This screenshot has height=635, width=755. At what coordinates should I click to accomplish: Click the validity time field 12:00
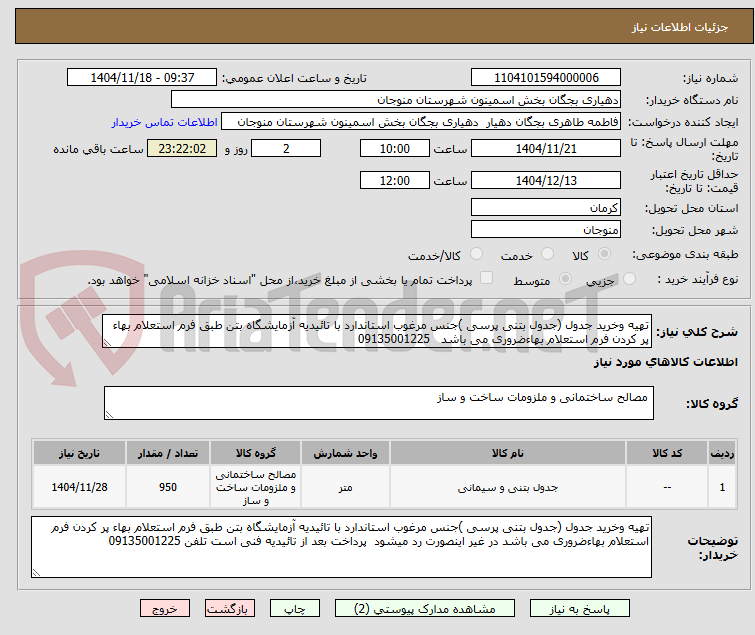[395, 181]
